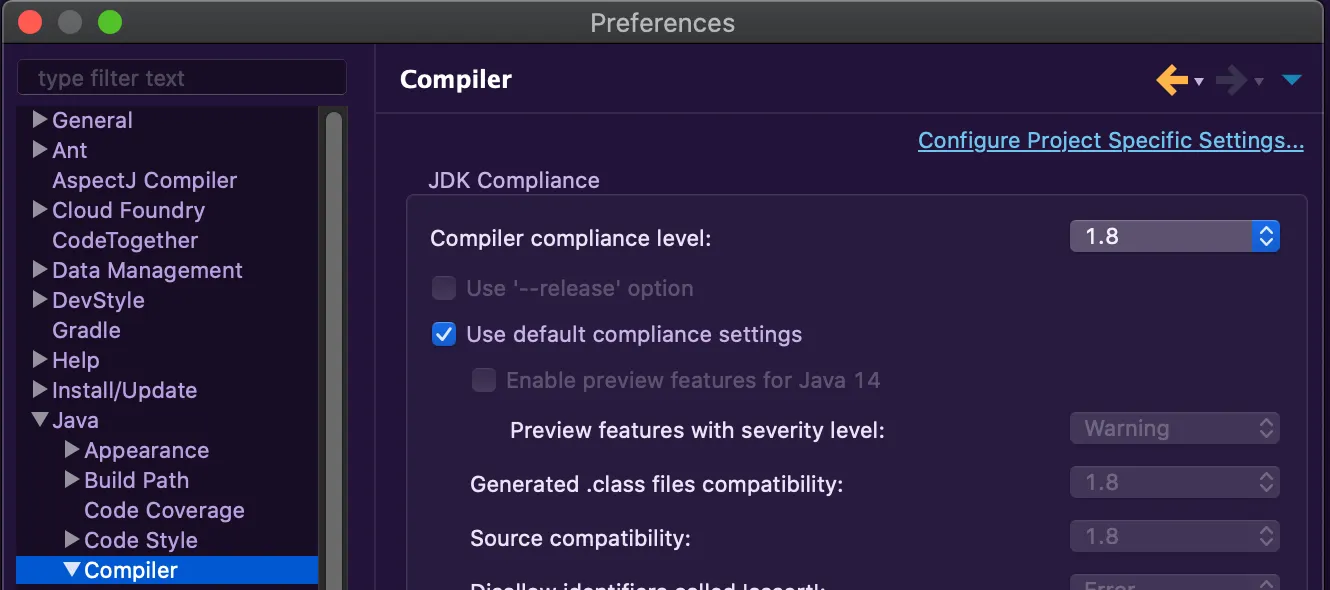
Task: Click the forward navigation arrow
Action: [1231, 80]
